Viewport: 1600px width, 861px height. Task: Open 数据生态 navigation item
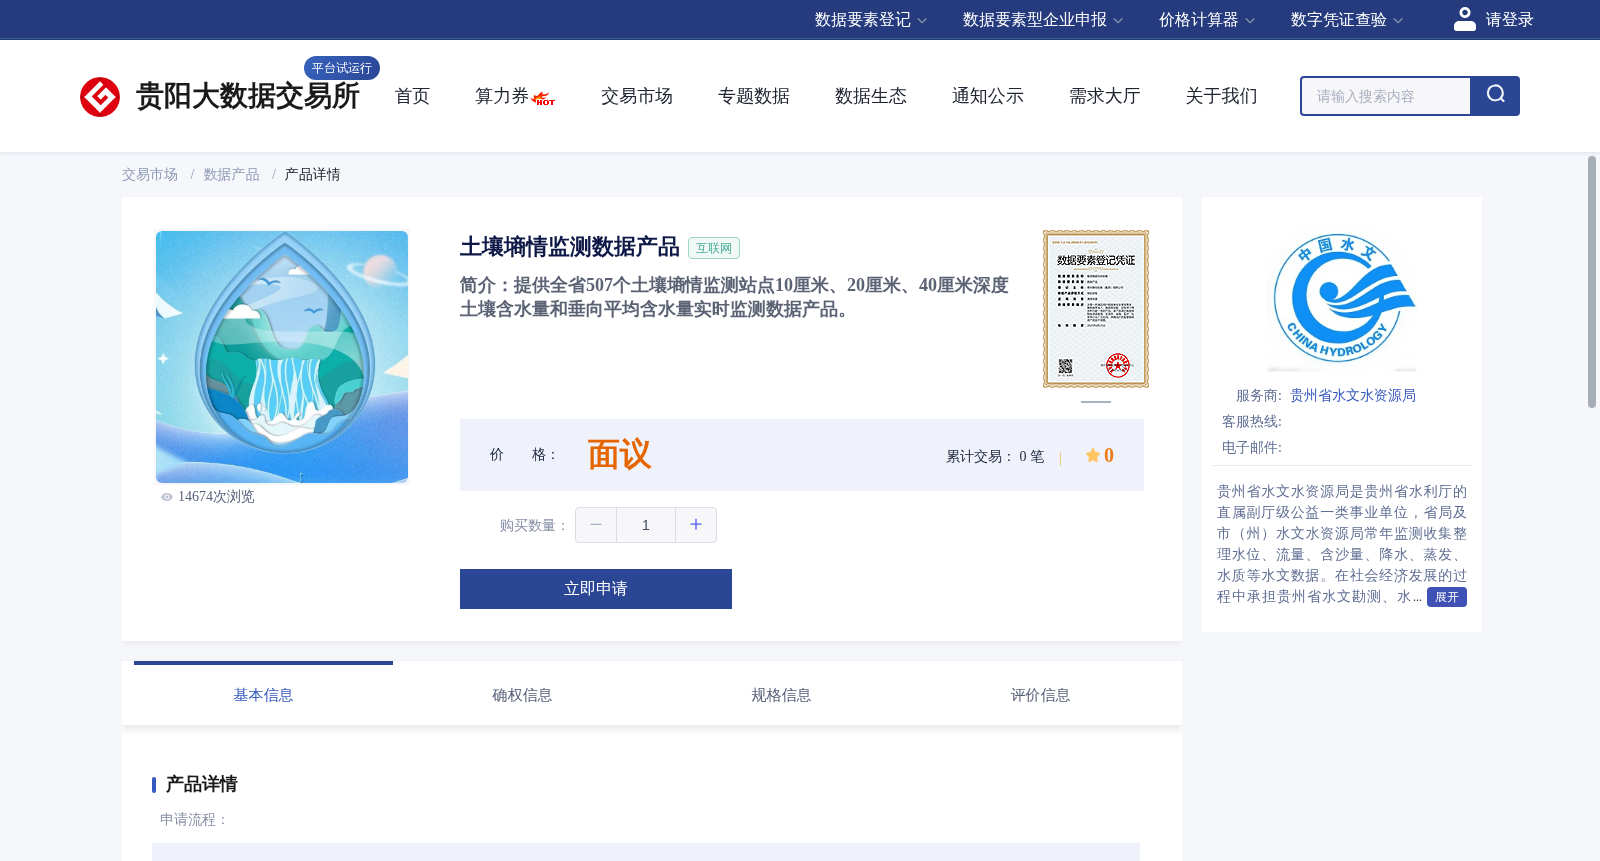[871, 96]
